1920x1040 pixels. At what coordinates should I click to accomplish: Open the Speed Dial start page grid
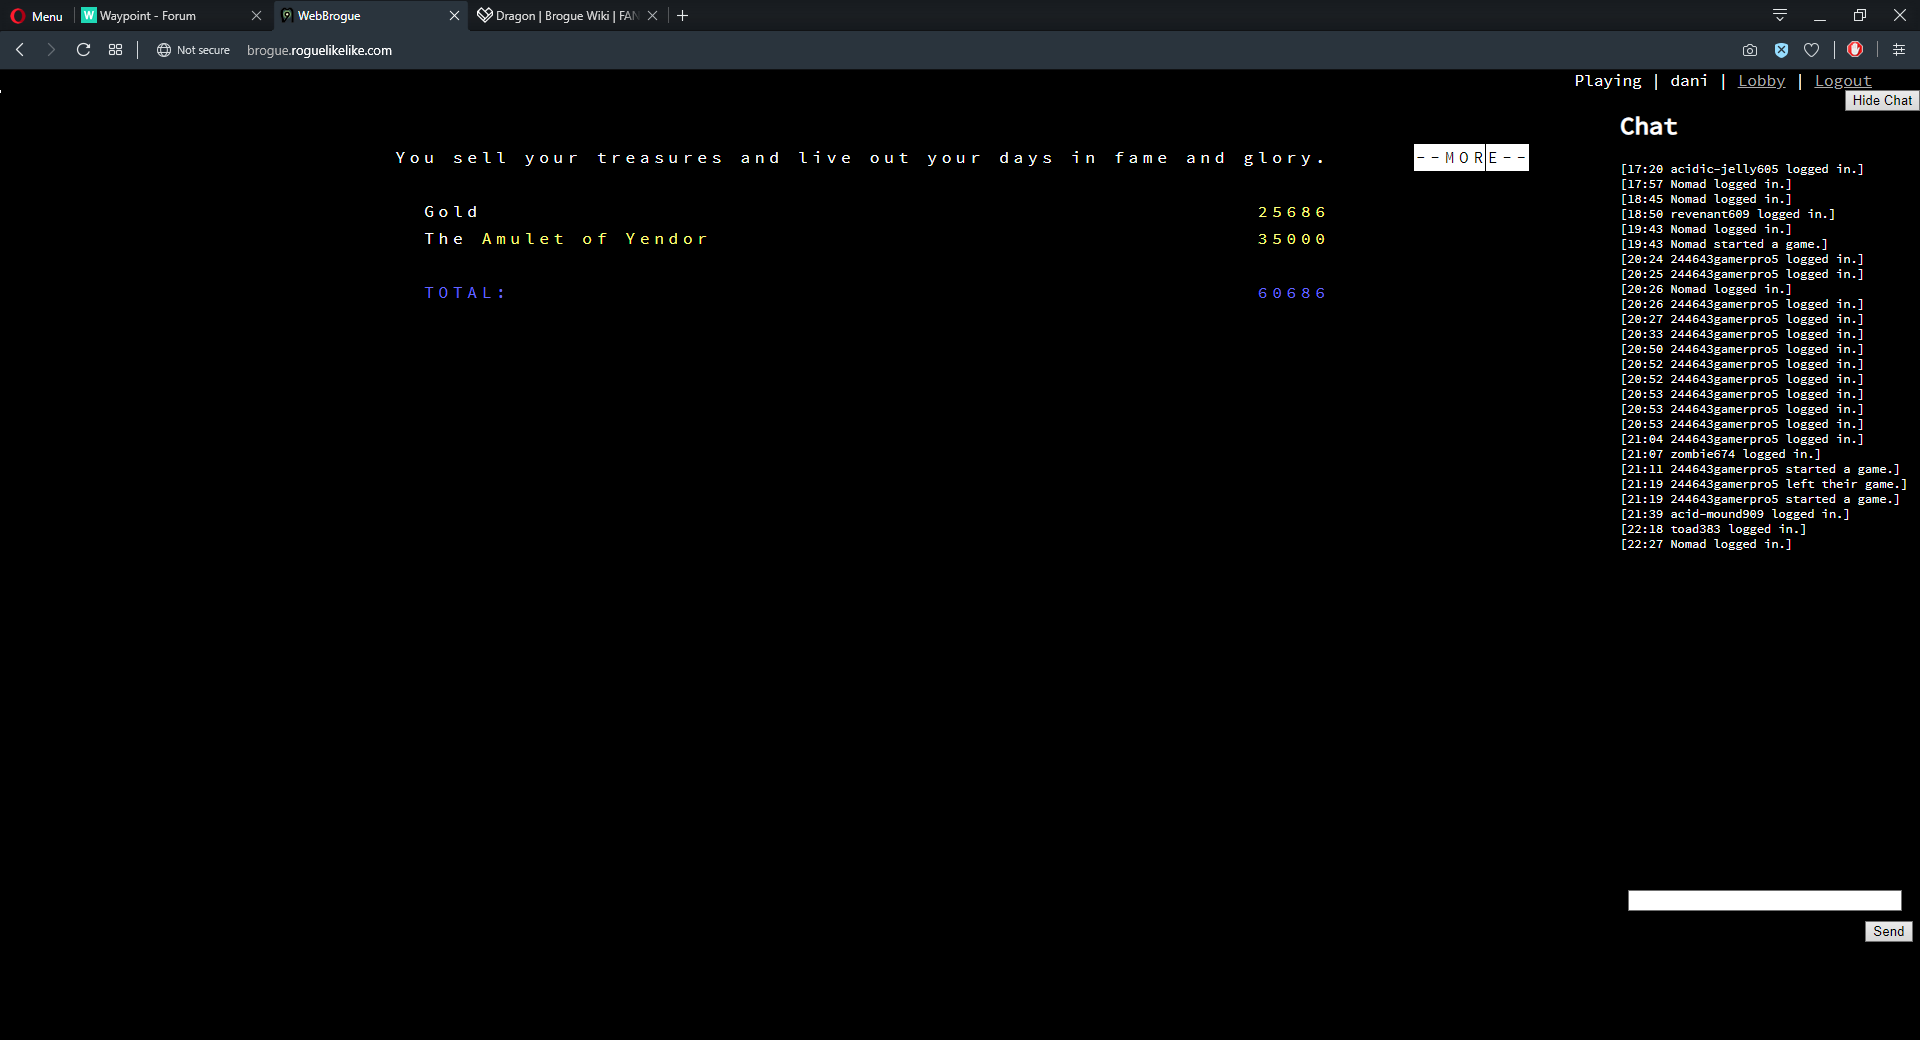pos(116,50)
